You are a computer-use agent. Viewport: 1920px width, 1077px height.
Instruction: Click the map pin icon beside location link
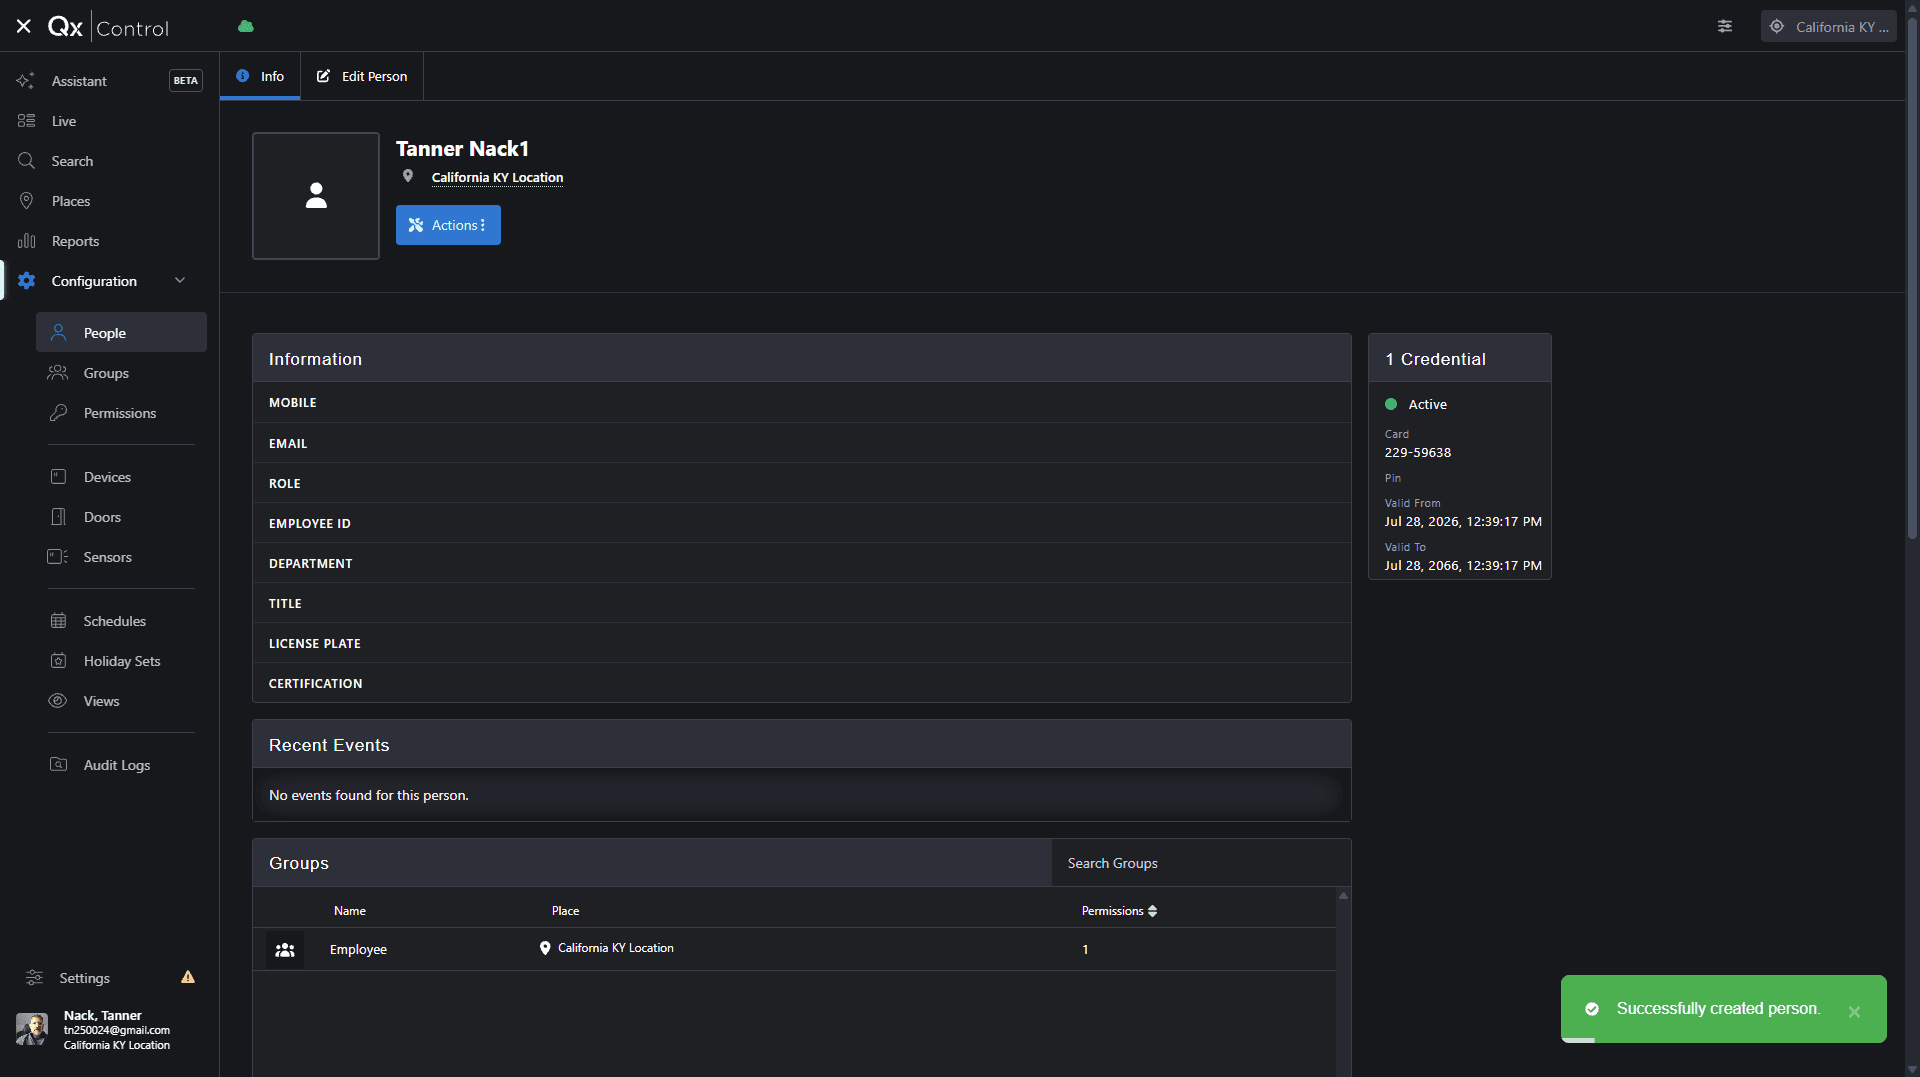408,176
